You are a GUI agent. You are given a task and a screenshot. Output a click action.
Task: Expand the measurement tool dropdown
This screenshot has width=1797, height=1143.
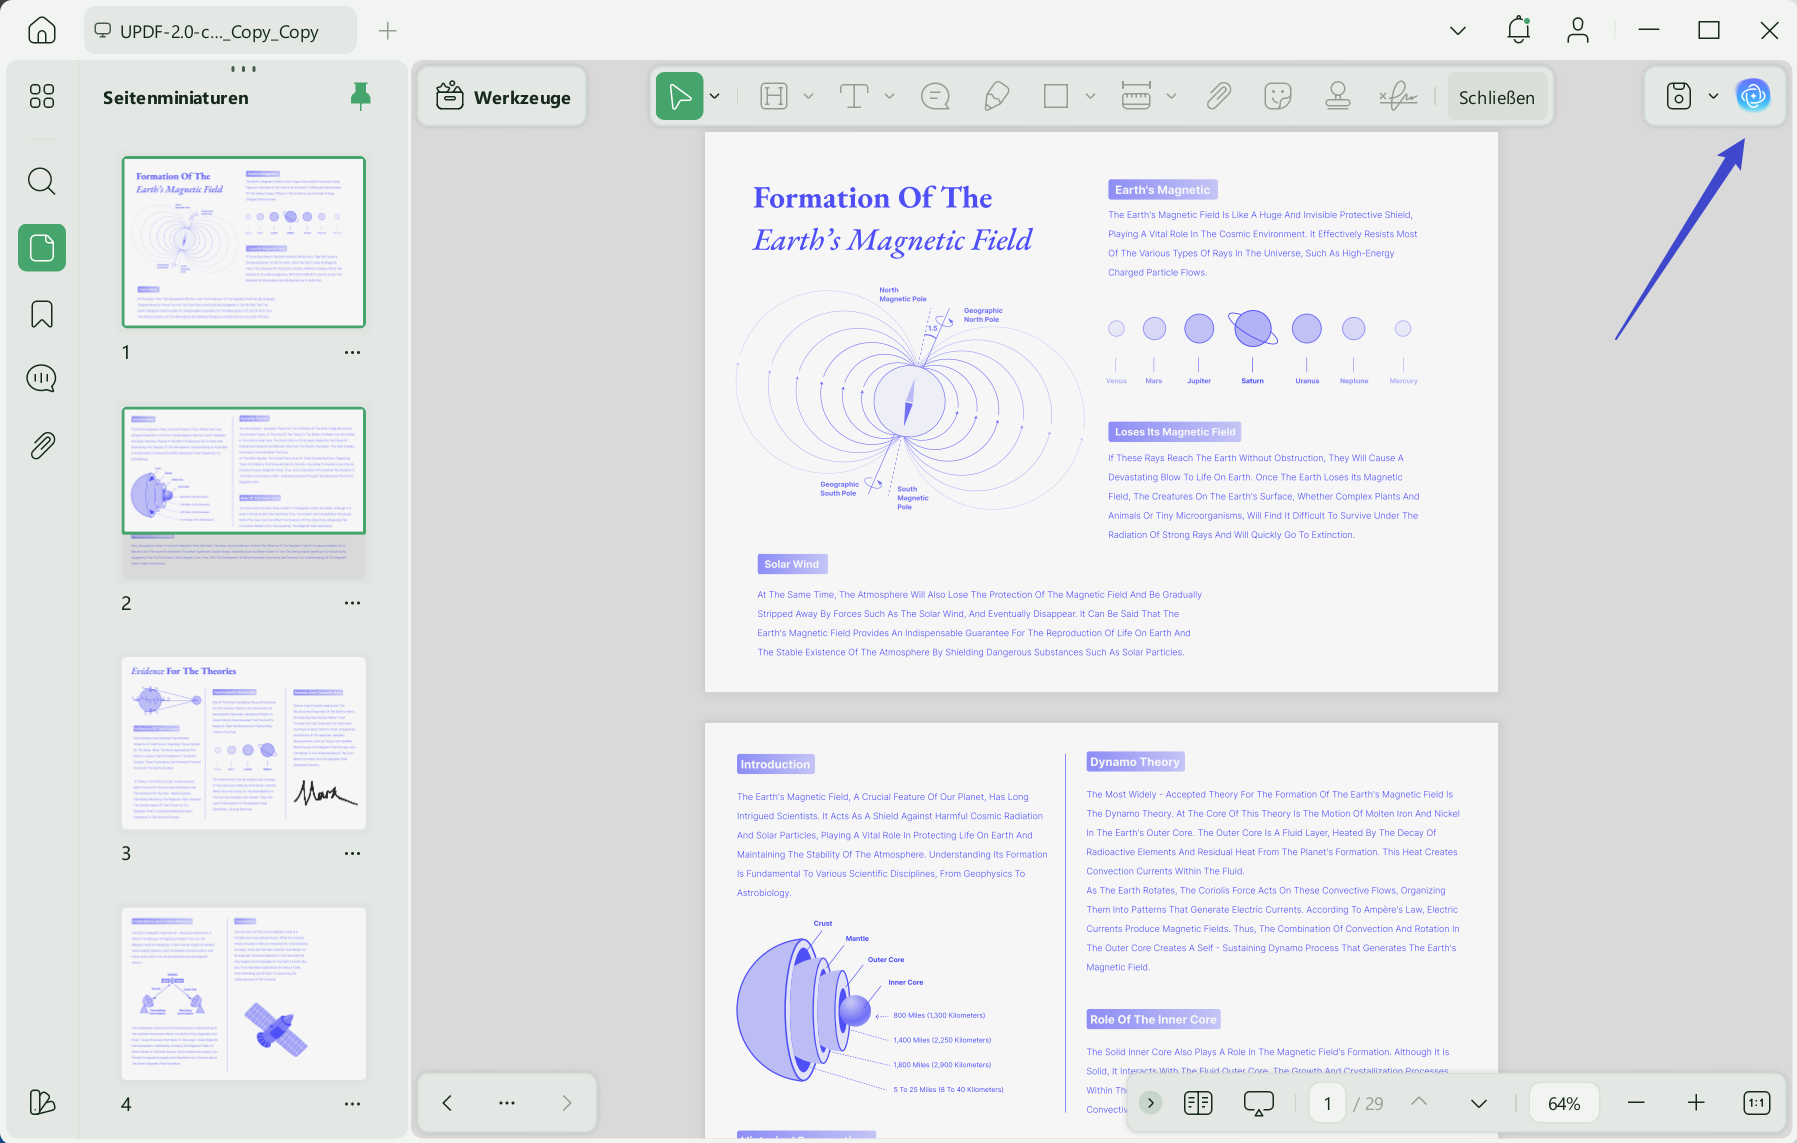[x=1171, y=96]
